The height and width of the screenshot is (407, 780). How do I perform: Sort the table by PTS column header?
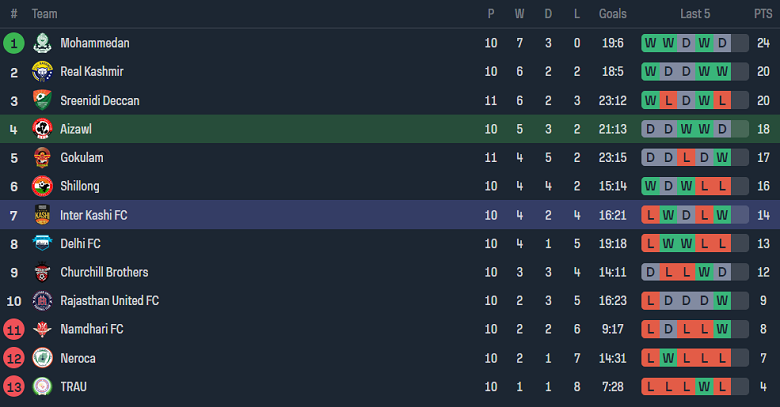click(763, 14)
